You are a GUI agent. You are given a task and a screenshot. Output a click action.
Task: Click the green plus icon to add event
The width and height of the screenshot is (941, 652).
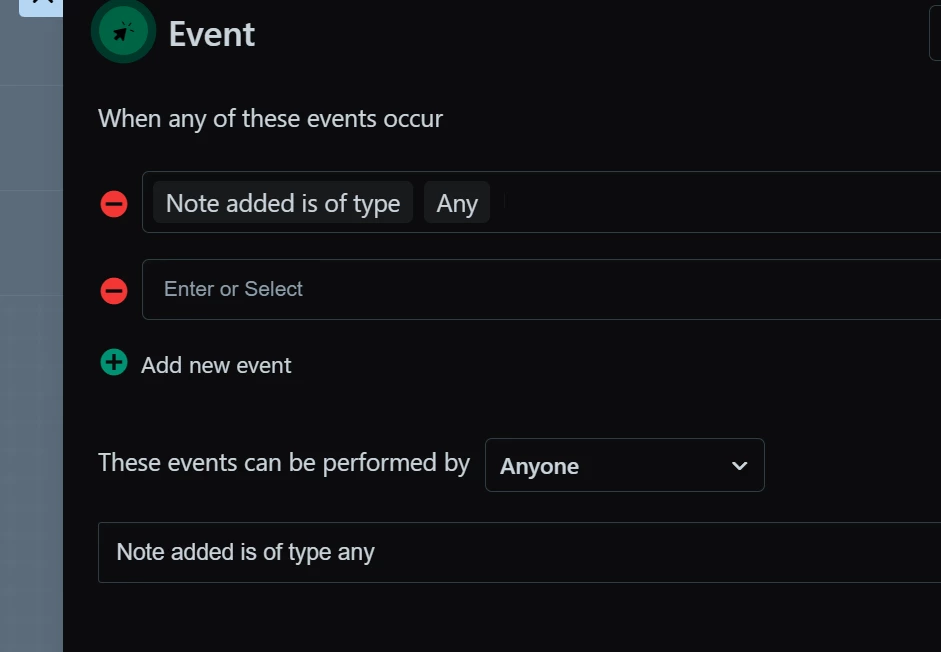(113, 362)
